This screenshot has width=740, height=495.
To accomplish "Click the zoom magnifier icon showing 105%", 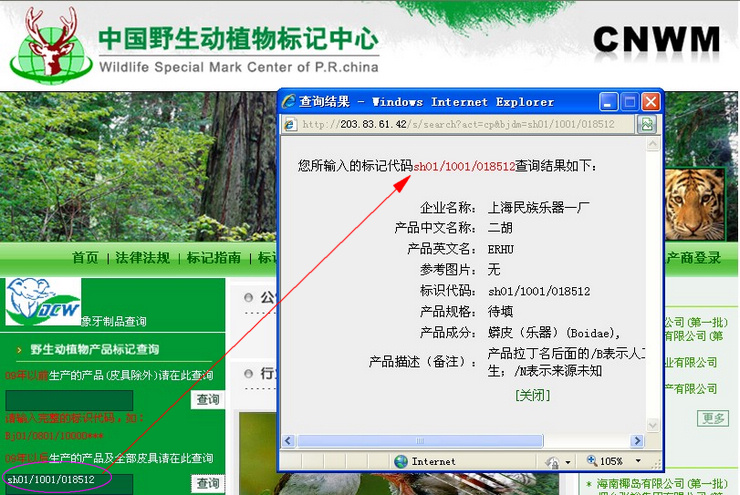I will click(592, 460).
